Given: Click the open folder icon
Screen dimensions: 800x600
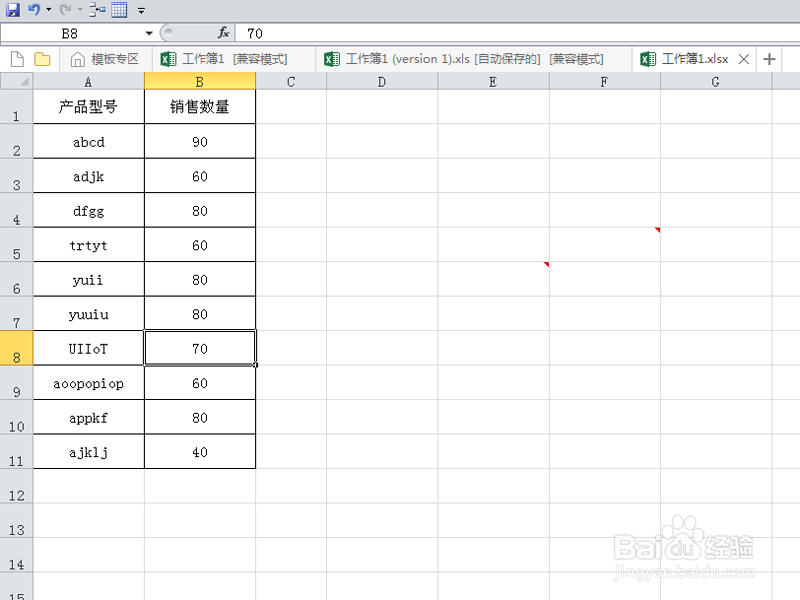Looking at the screenshot, I should [42, 59].
